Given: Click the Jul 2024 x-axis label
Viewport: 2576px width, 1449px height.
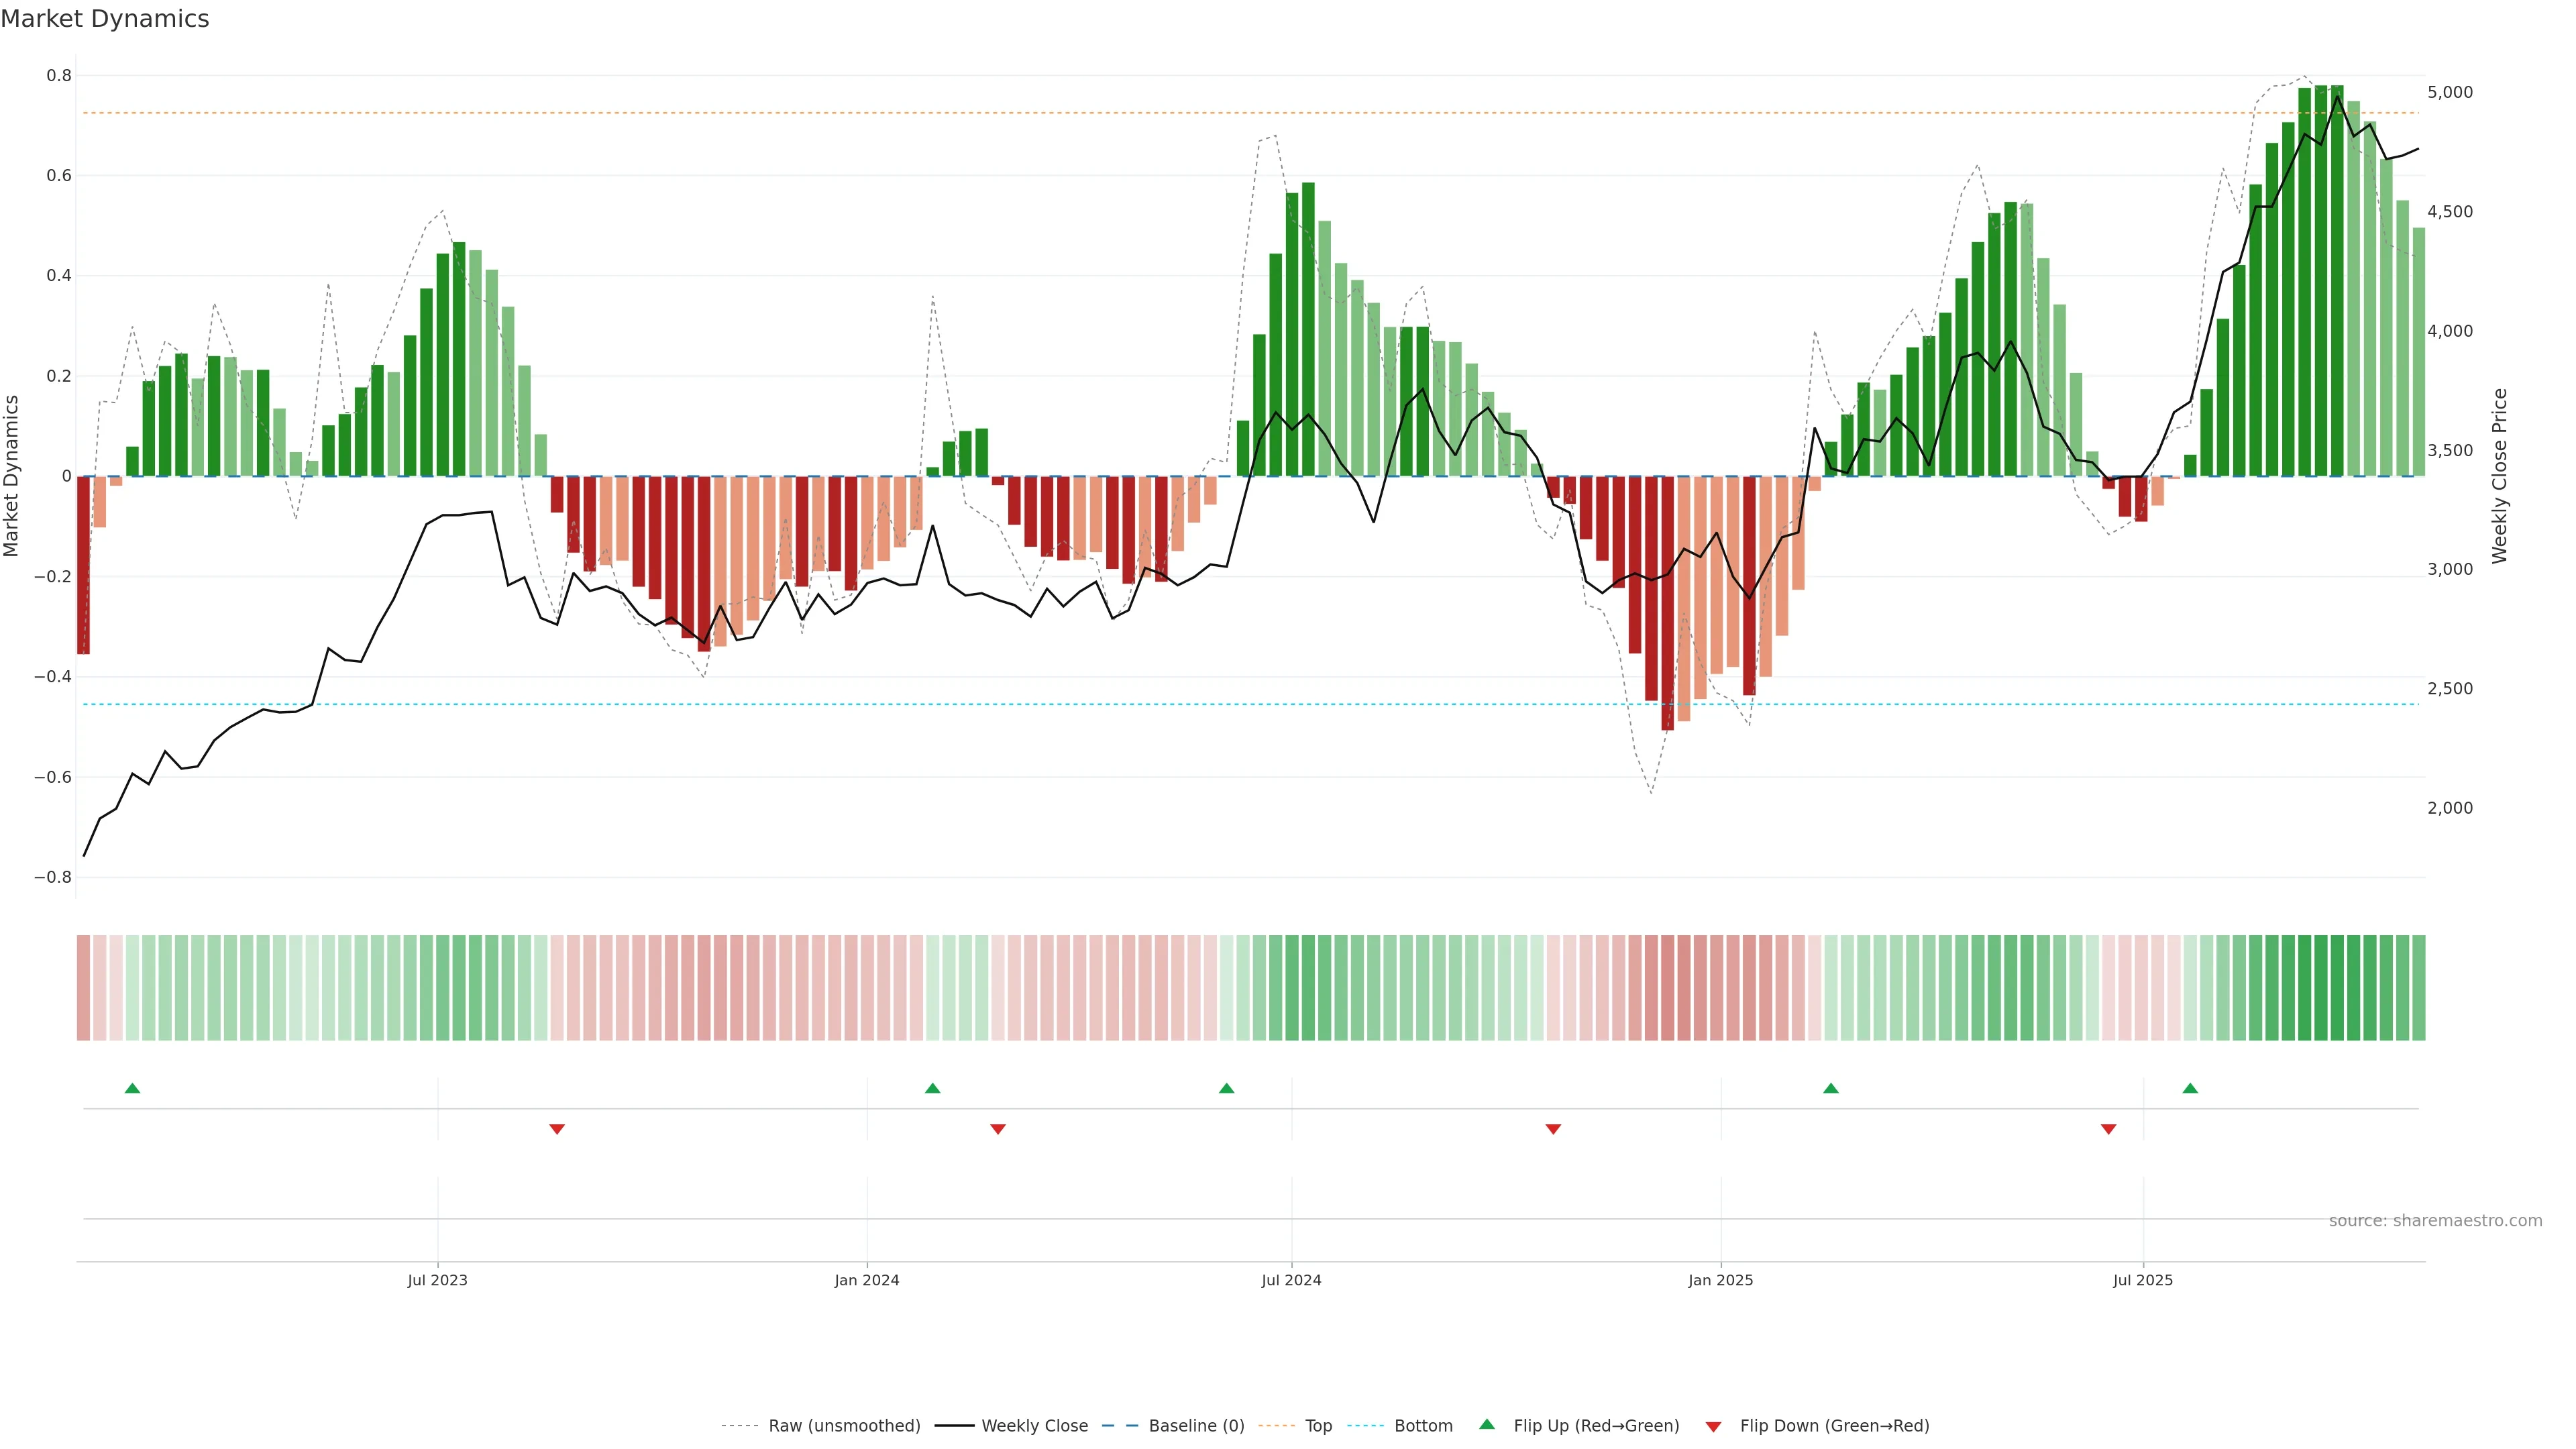Looking at the screenshot, I should pyautogui.click(x=1291, y=1280).
